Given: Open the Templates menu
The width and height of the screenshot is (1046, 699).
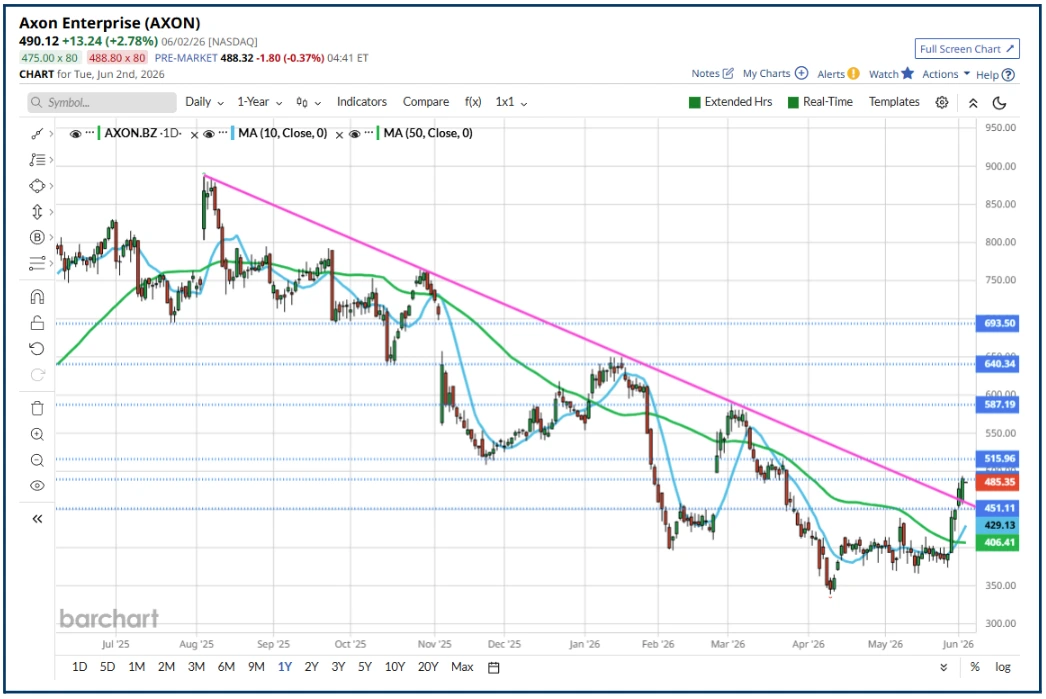Looking at the screenshot, I should [x=894, y=102].
